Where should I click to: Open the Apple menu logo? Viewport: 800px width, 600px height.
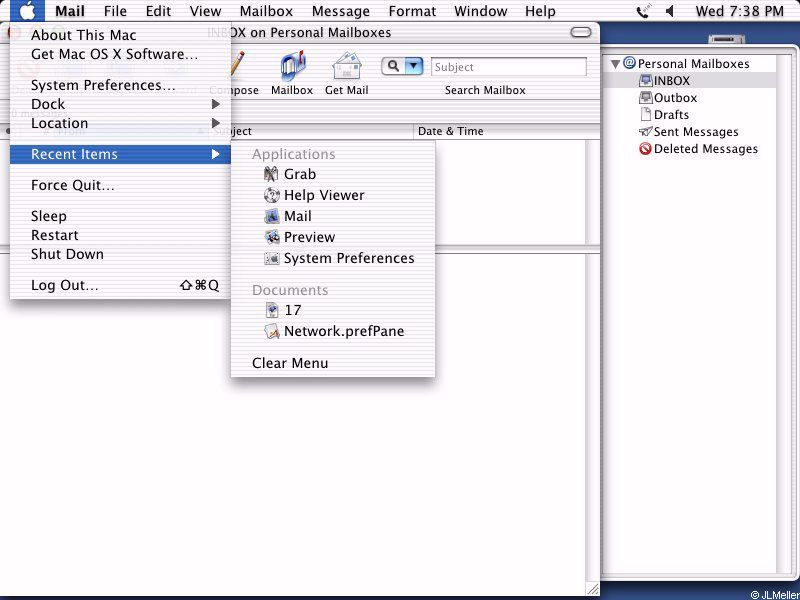[27, 11]
